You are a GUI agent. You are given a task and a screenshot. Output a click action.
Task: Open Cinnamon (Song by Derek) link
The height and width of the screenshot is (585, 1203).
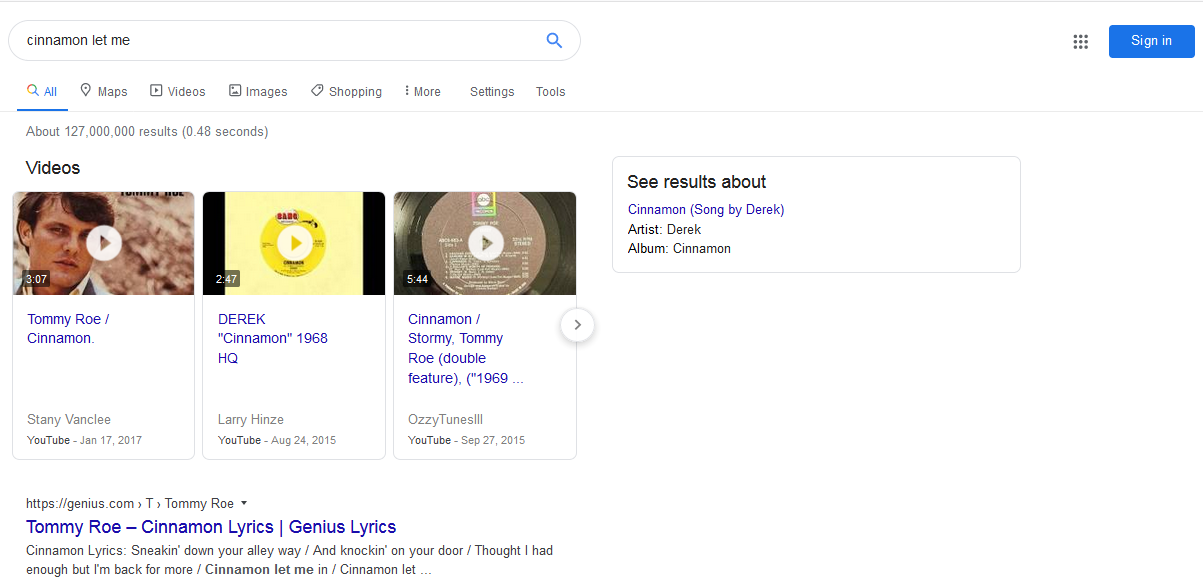coord(706,209)
